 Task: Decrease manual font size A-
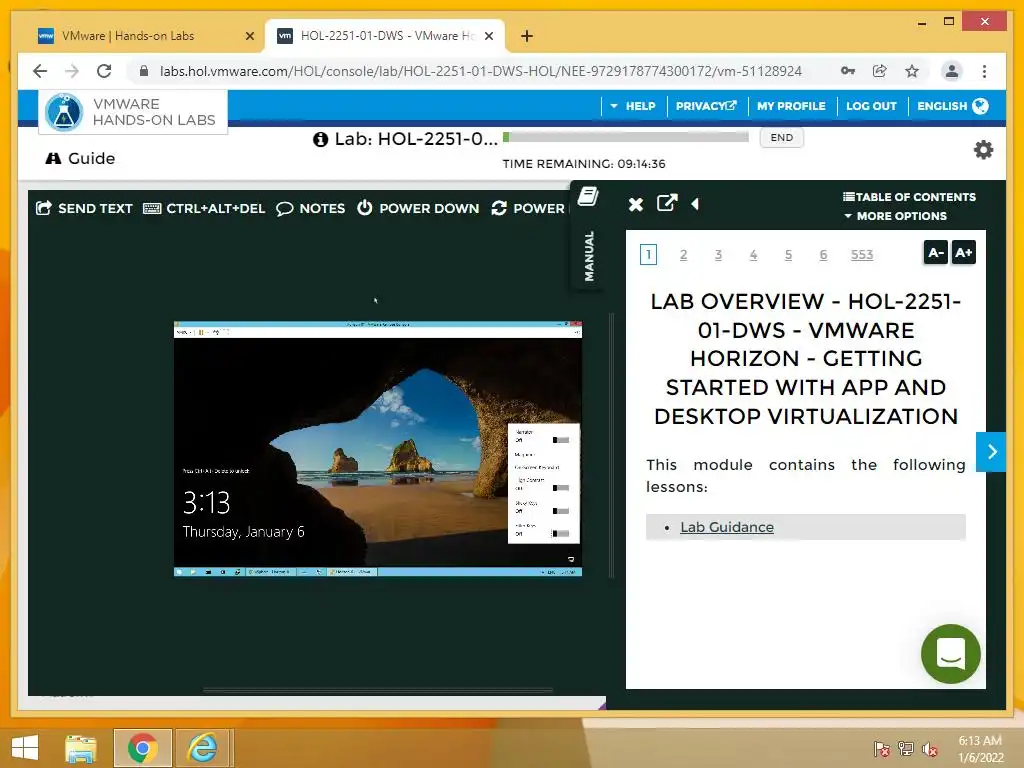point(935,253)
